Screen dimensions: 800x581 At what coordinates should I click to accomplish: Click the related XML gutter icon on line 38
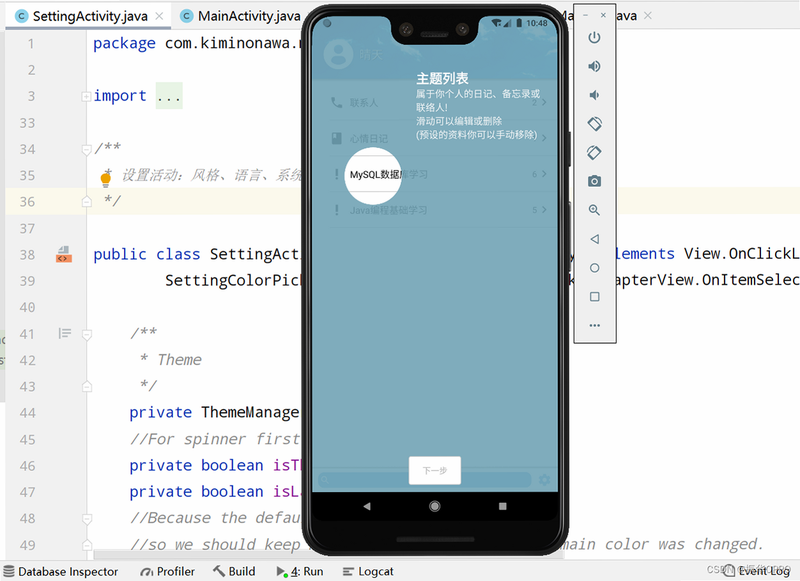click(64, 255)
